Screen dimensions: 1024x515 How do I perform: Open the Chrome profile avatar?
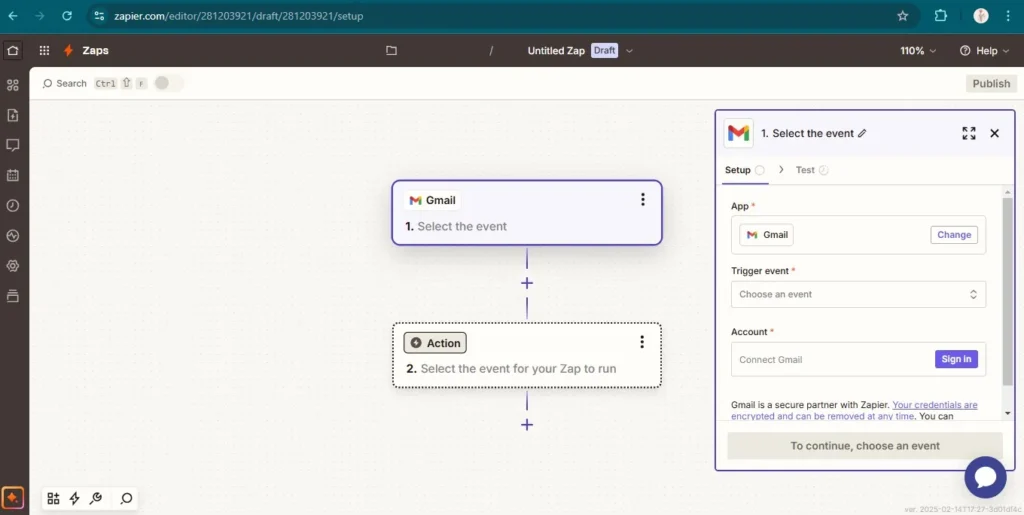click(981, 16)
